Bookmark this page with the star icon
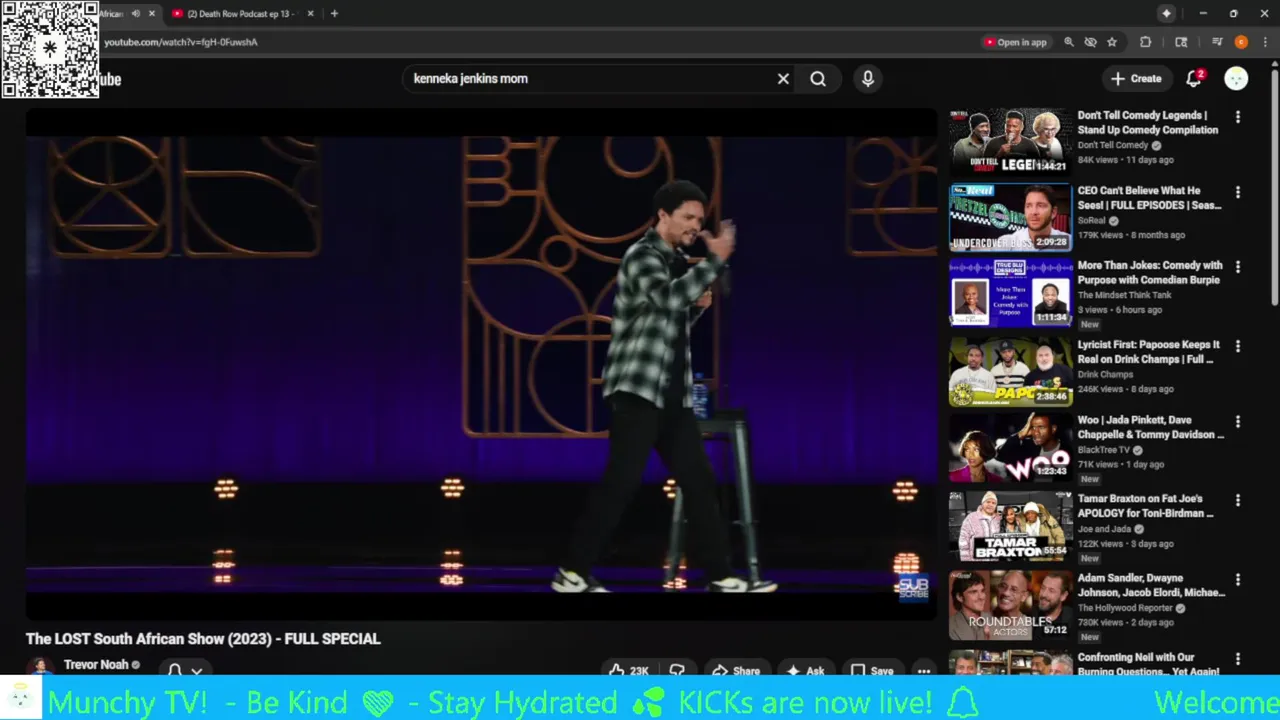 [1111, 42]
